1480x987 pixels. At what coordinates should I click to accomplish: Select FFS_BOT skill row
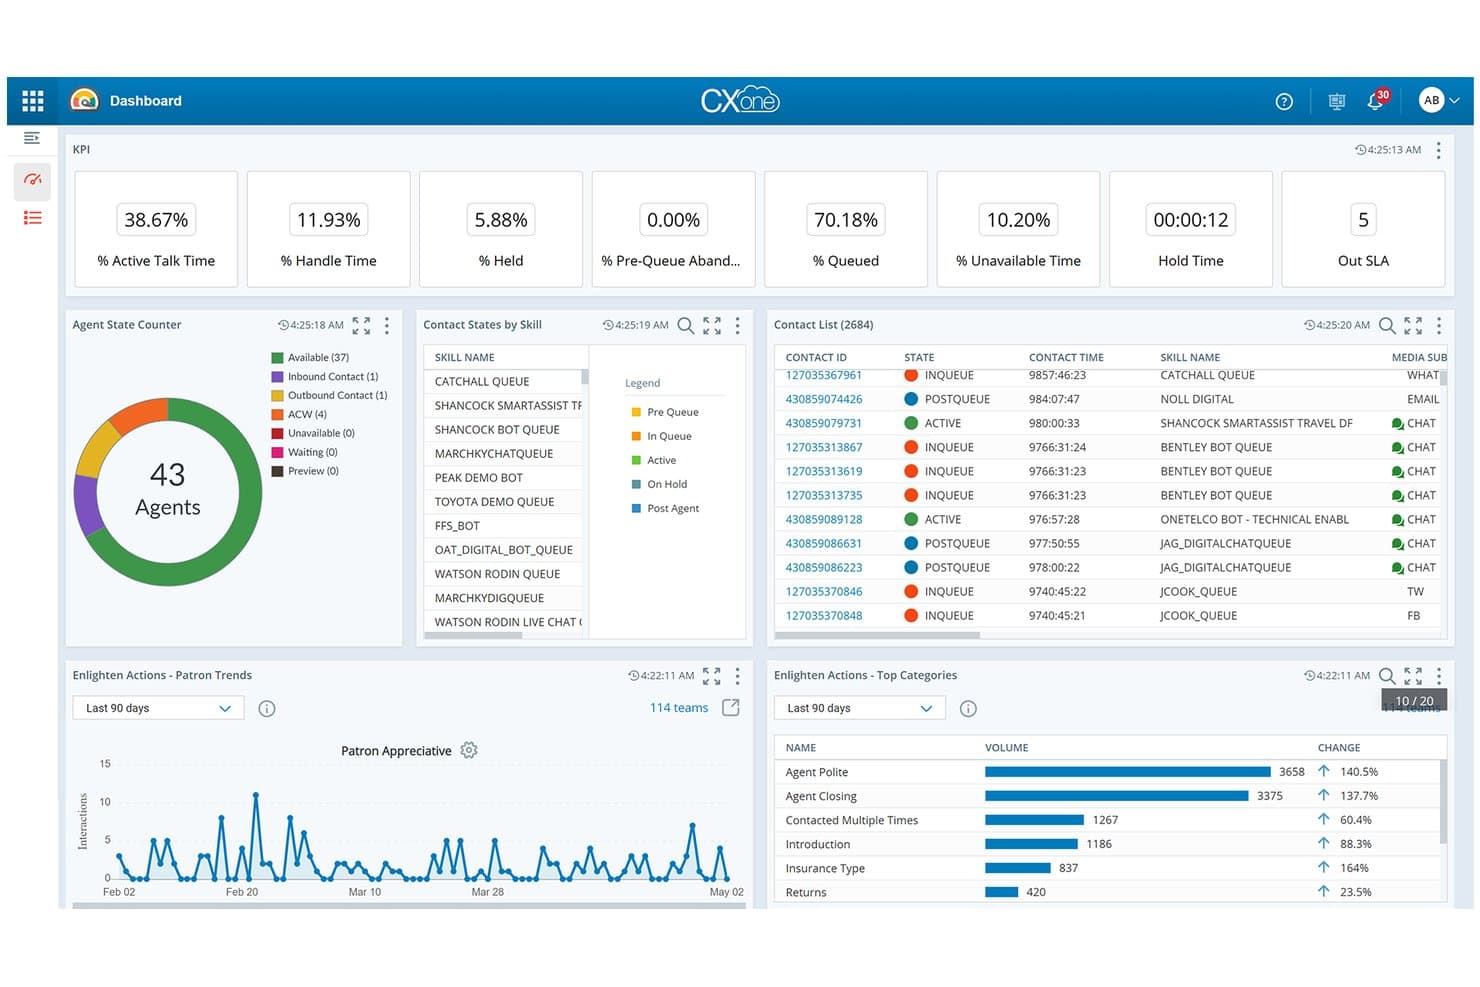point(503,525)
